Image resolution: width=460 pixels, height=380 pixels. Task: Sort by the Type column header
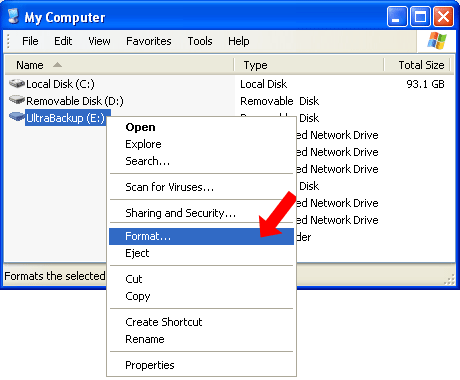[x=309, y=65]
